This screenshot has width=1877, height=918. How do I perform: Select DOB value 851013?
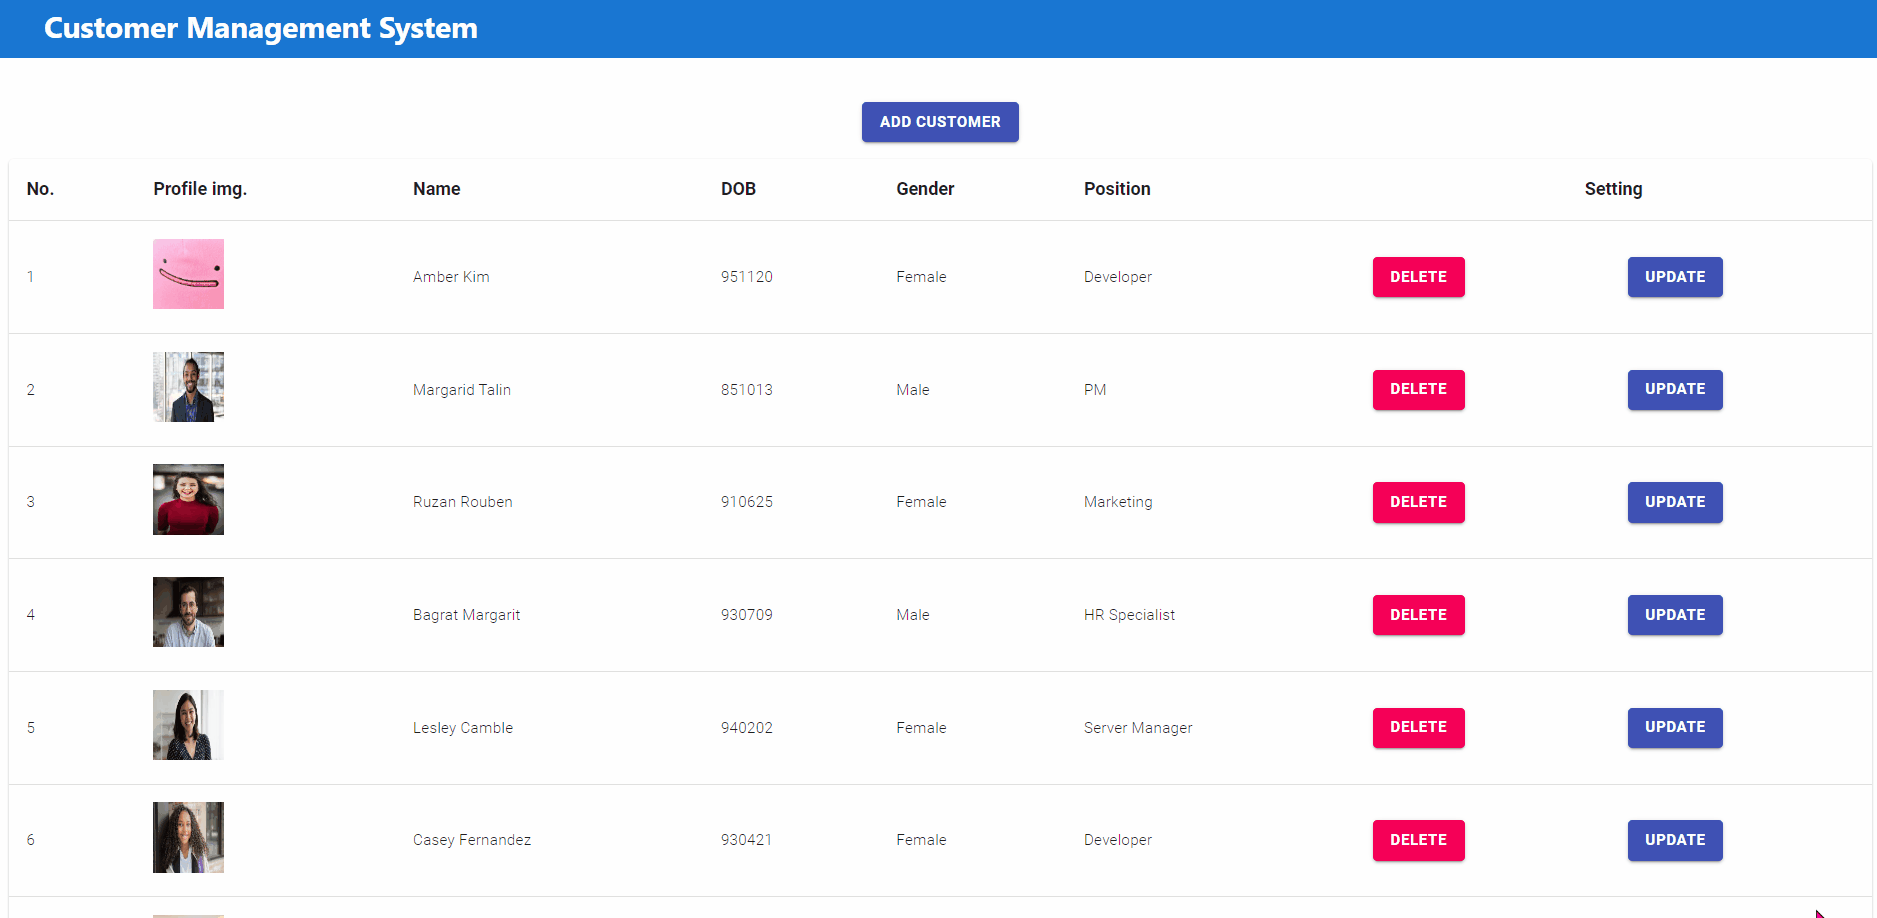(x=747, y=390)
